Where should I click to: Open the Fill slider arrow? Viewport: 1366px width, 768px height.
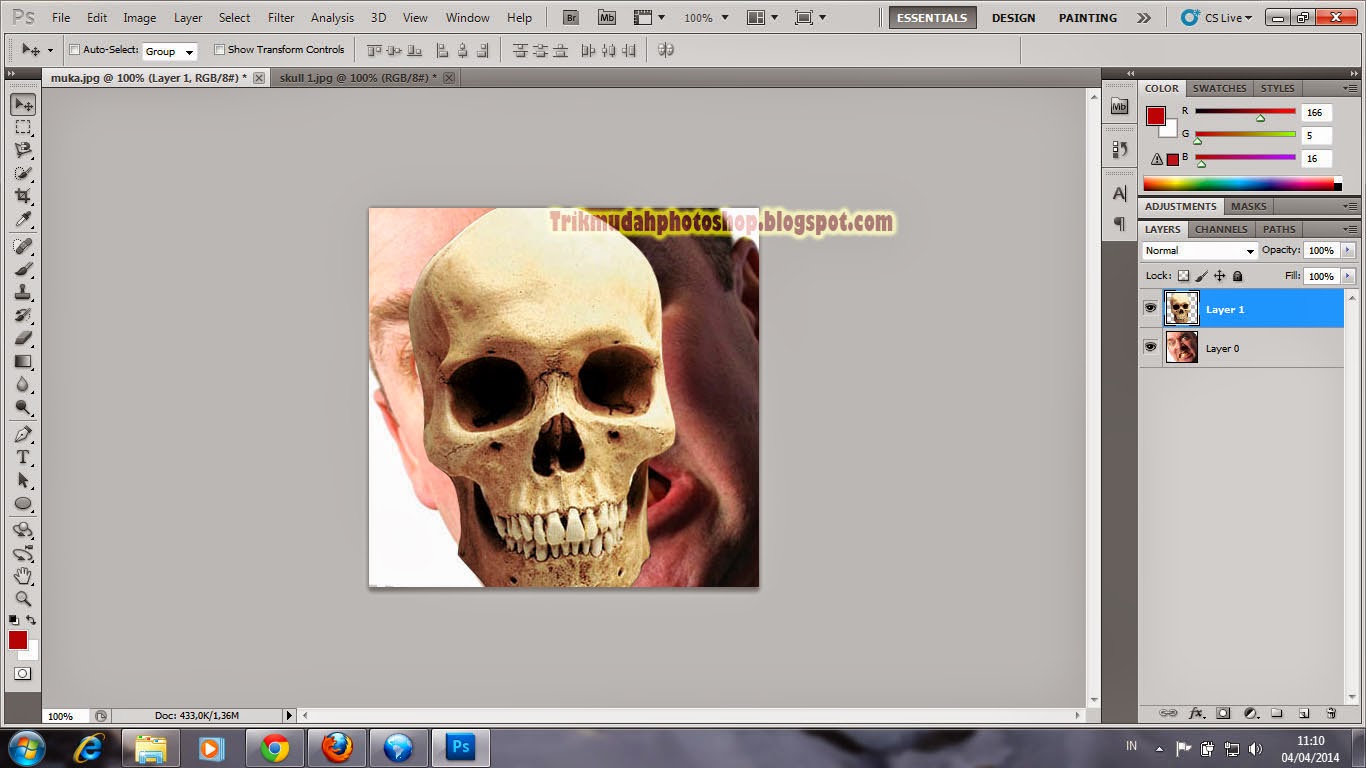(1348, 276)
